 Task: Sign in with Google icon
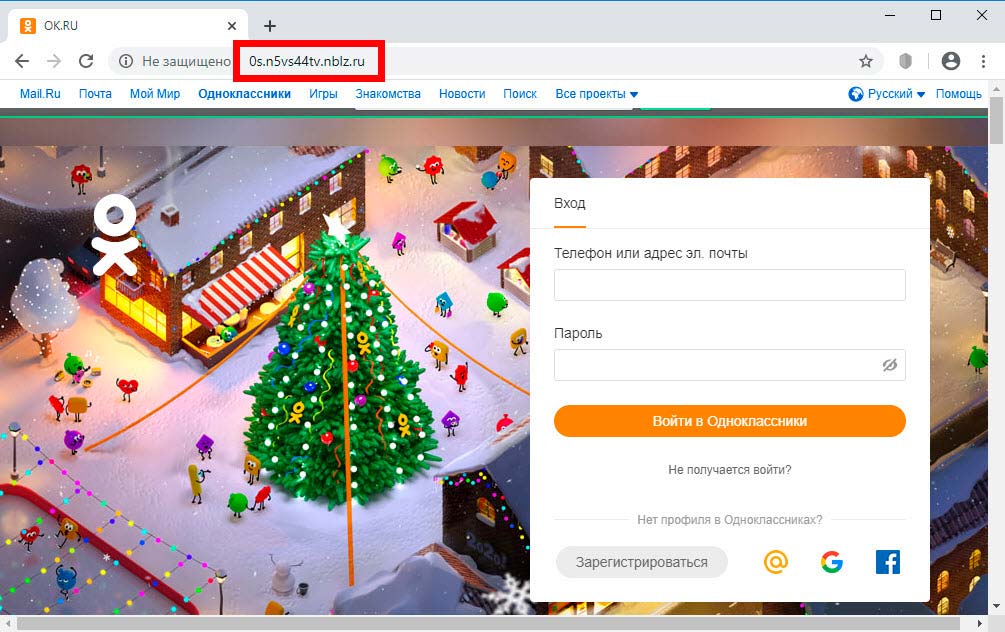[x=831, y=562]
